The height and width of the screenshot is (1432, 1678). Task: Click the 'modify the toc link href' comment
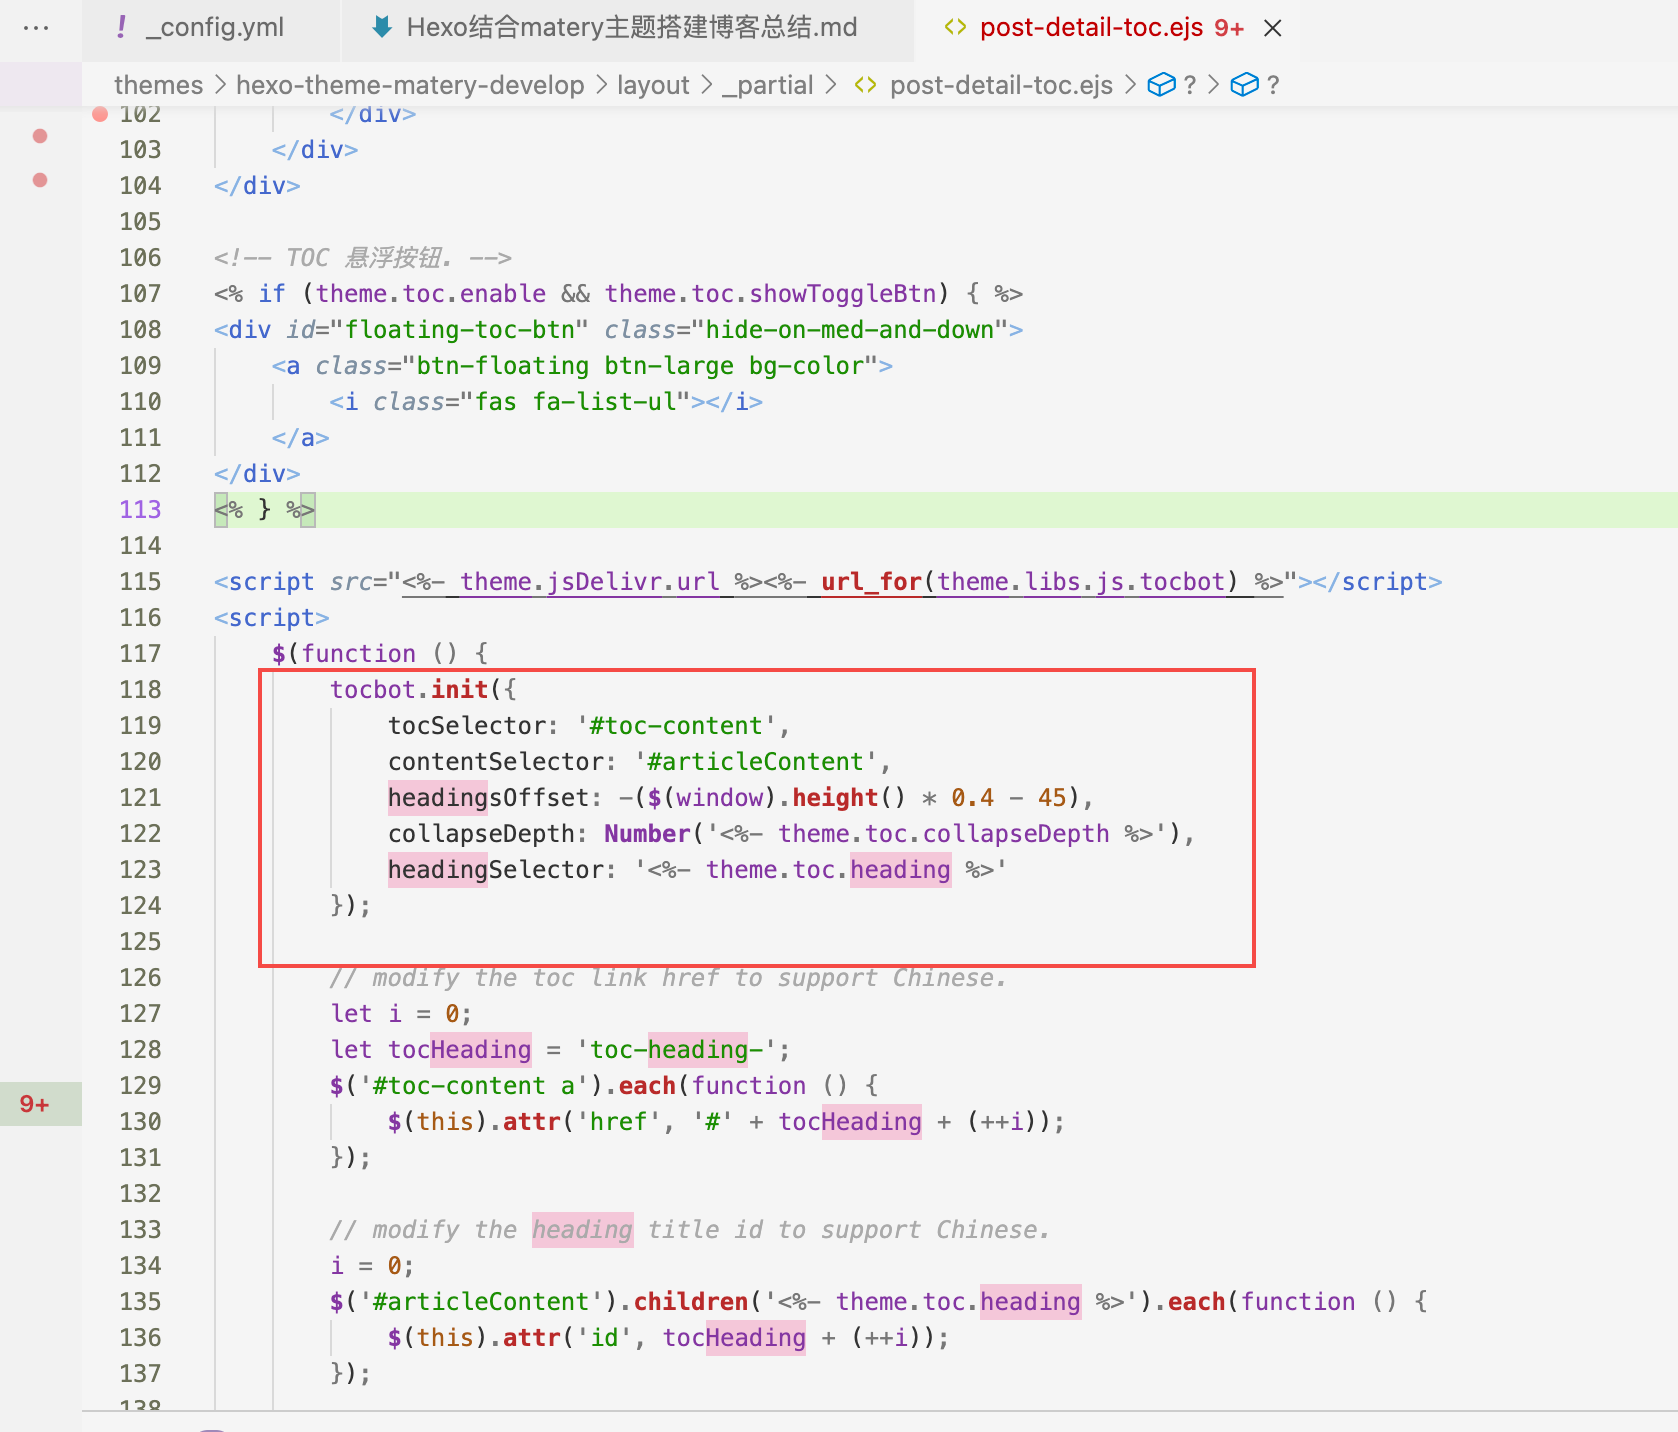(668, 977)
